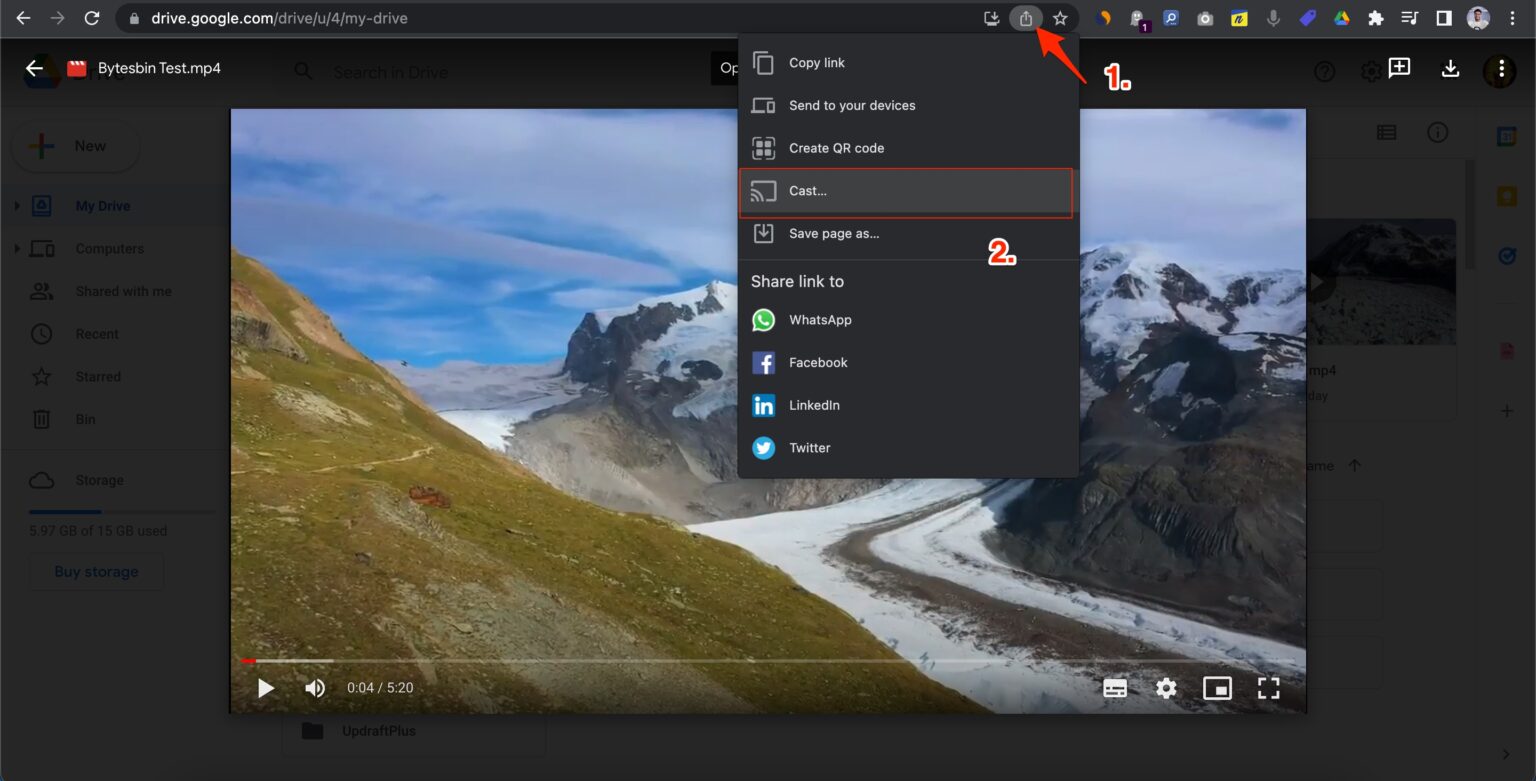
Task: Open Google Keep in the side panel
Action: click(x=1507, y=196)
